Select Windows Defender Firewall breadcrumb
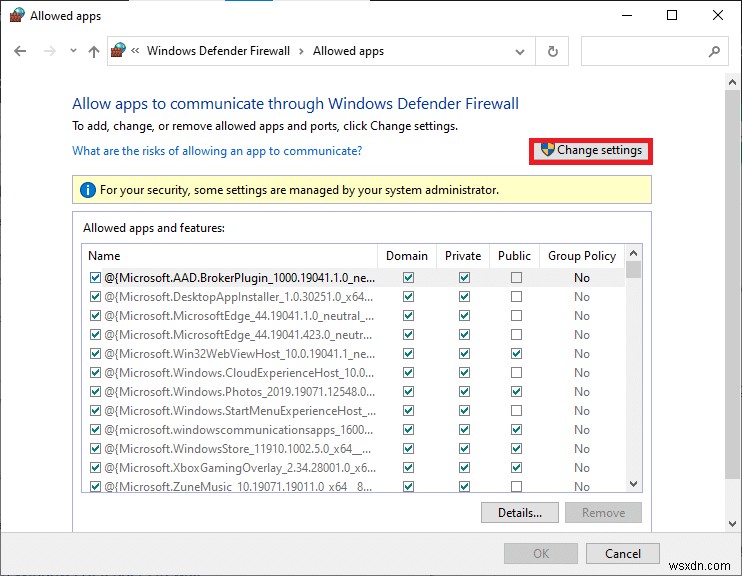 pos(218,51)
